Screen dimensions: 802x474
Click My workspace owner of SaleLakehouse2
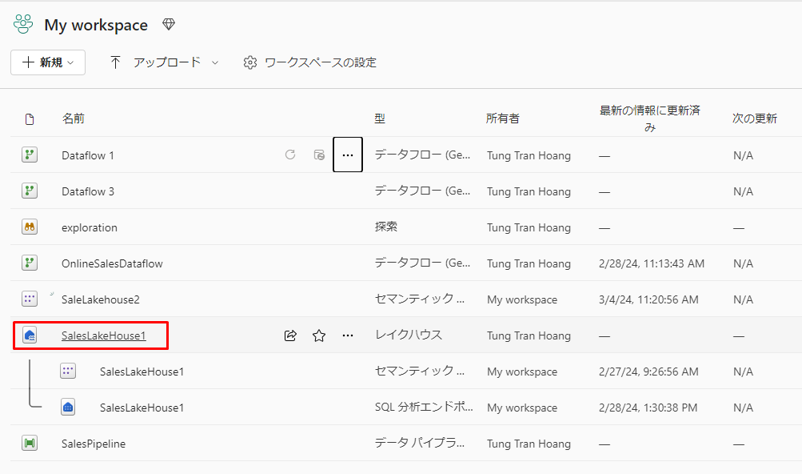point(522,300)
